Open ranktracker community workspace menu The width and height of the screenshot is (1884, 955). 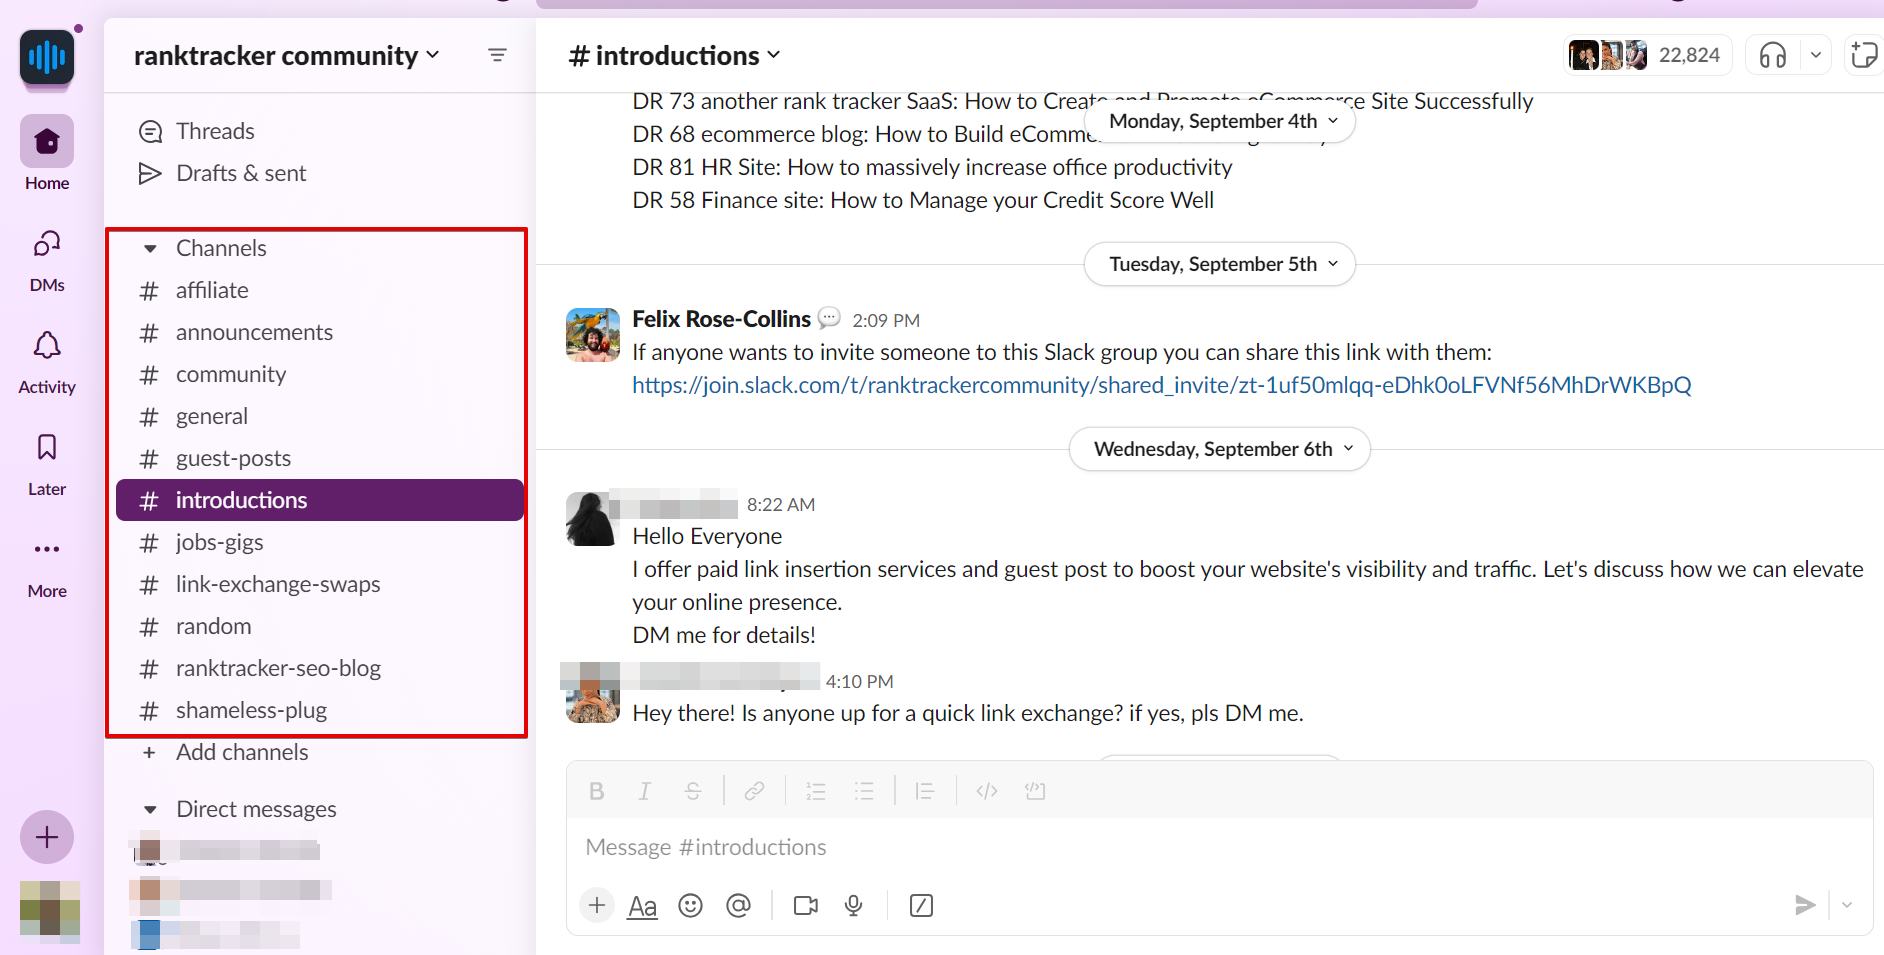click(x=287, y=55)
